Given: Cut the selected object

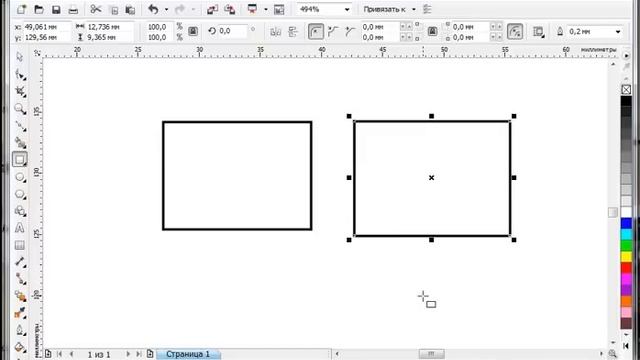Looking at the screenshot, I should [x=96, y=9].
